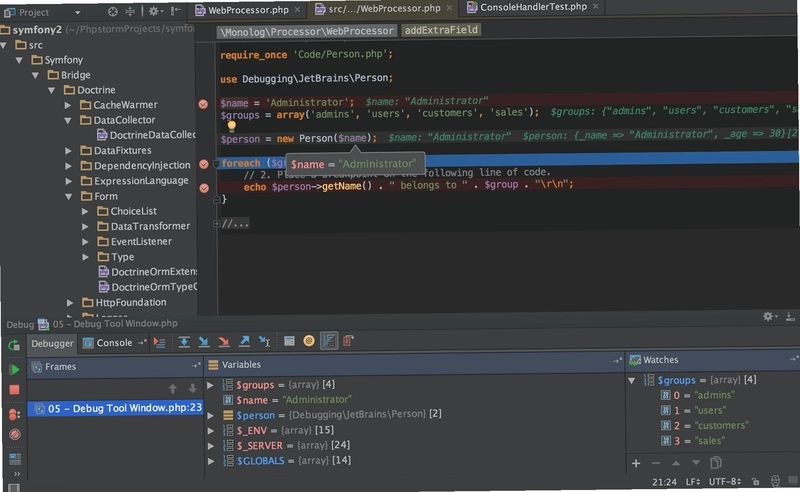Expand $_SERVER array variable
Viewport: 800px width, 492px height.
[x=210, y=446]
